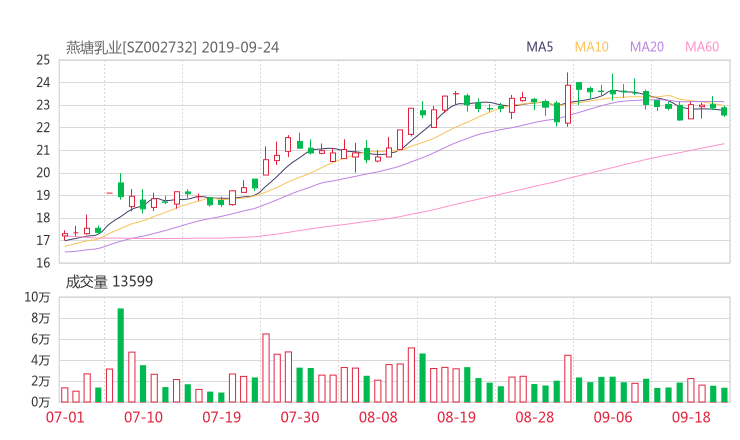This screenshot has height=440, width=740.
Task: Click the 17 price axis label
Action: [x=43, y=240]
